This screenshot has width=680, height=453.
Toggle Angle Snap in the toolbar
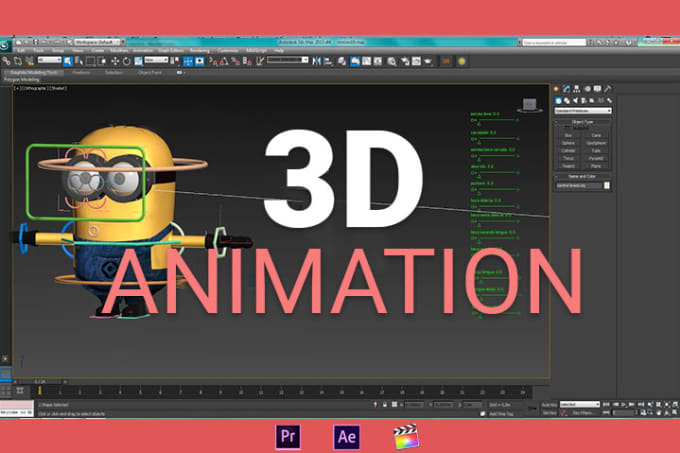click(224, 62)
